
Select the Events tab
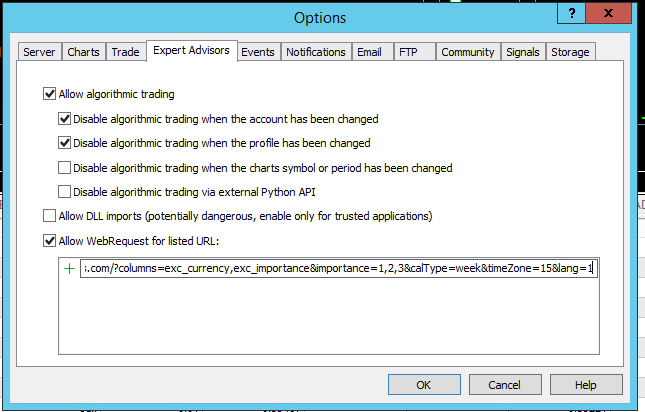(258, 52)
